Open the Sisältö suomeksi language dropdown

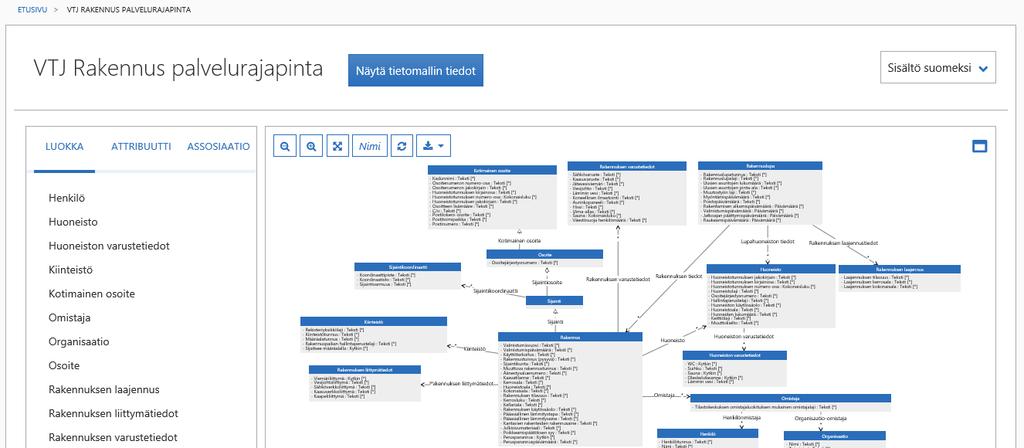[938, 68]
